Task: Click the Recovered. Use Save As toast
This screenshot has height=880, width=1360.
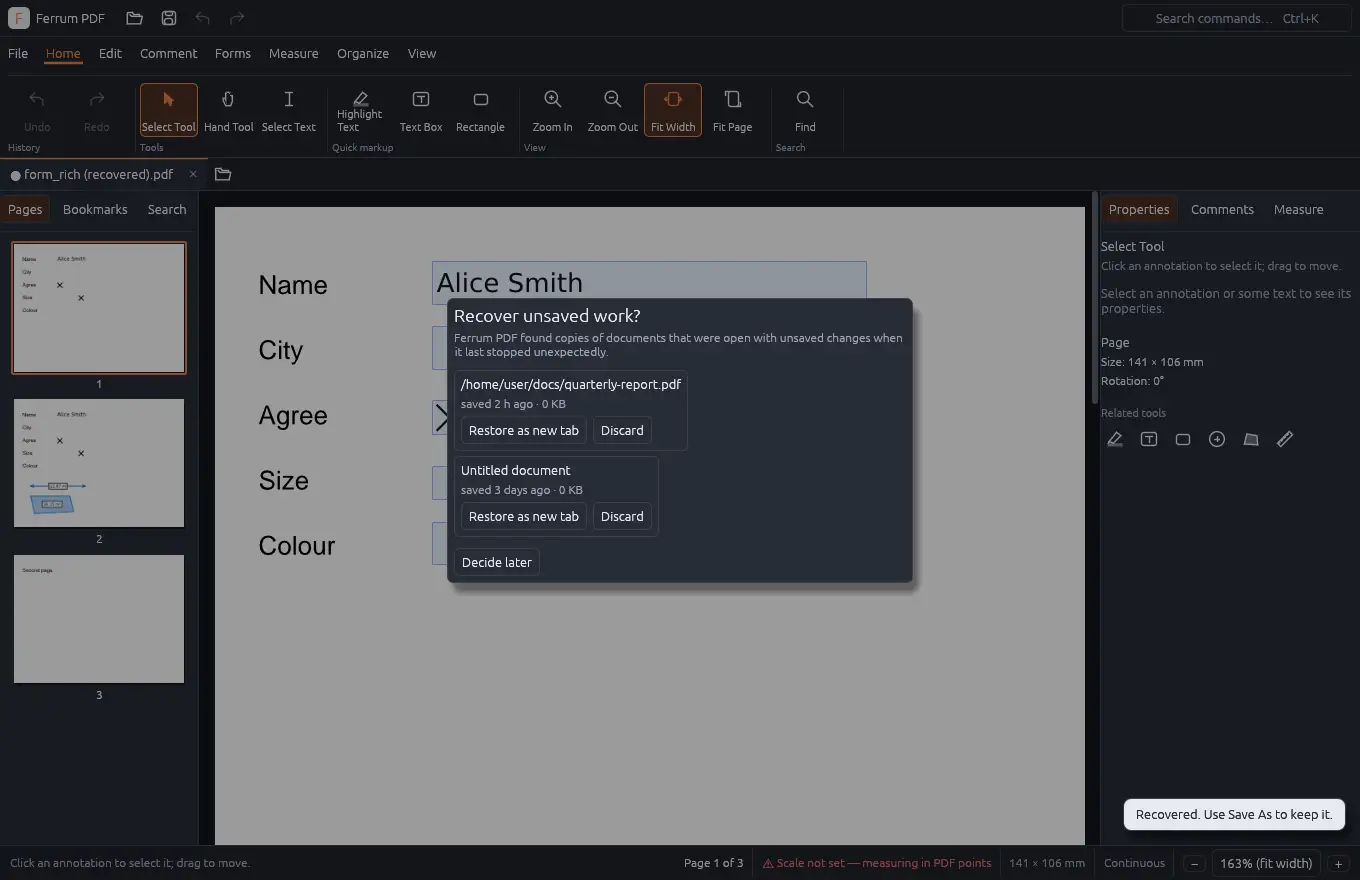Action: 1234,814
